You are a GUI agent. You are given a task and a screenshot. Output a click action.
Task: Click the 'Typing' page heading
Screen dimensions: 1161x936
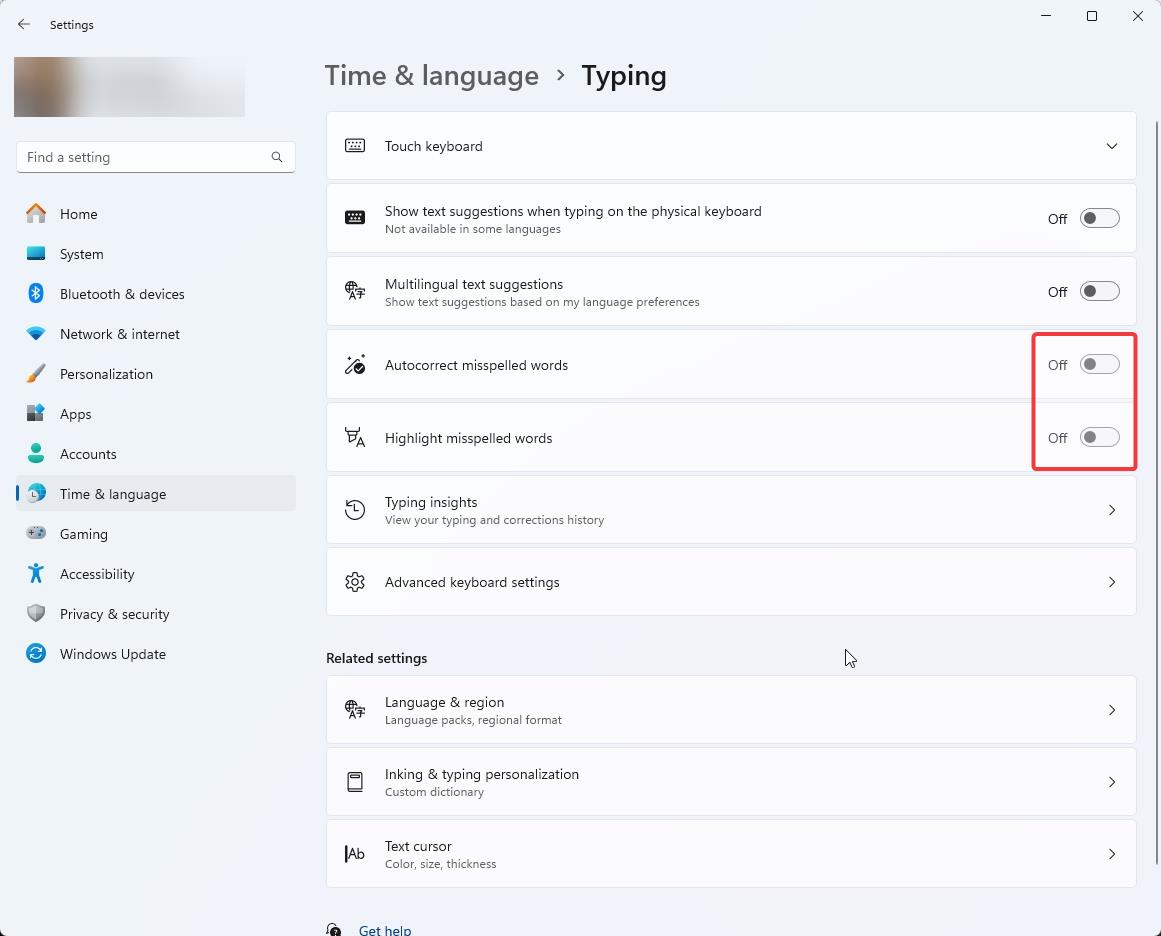(623, 76)
